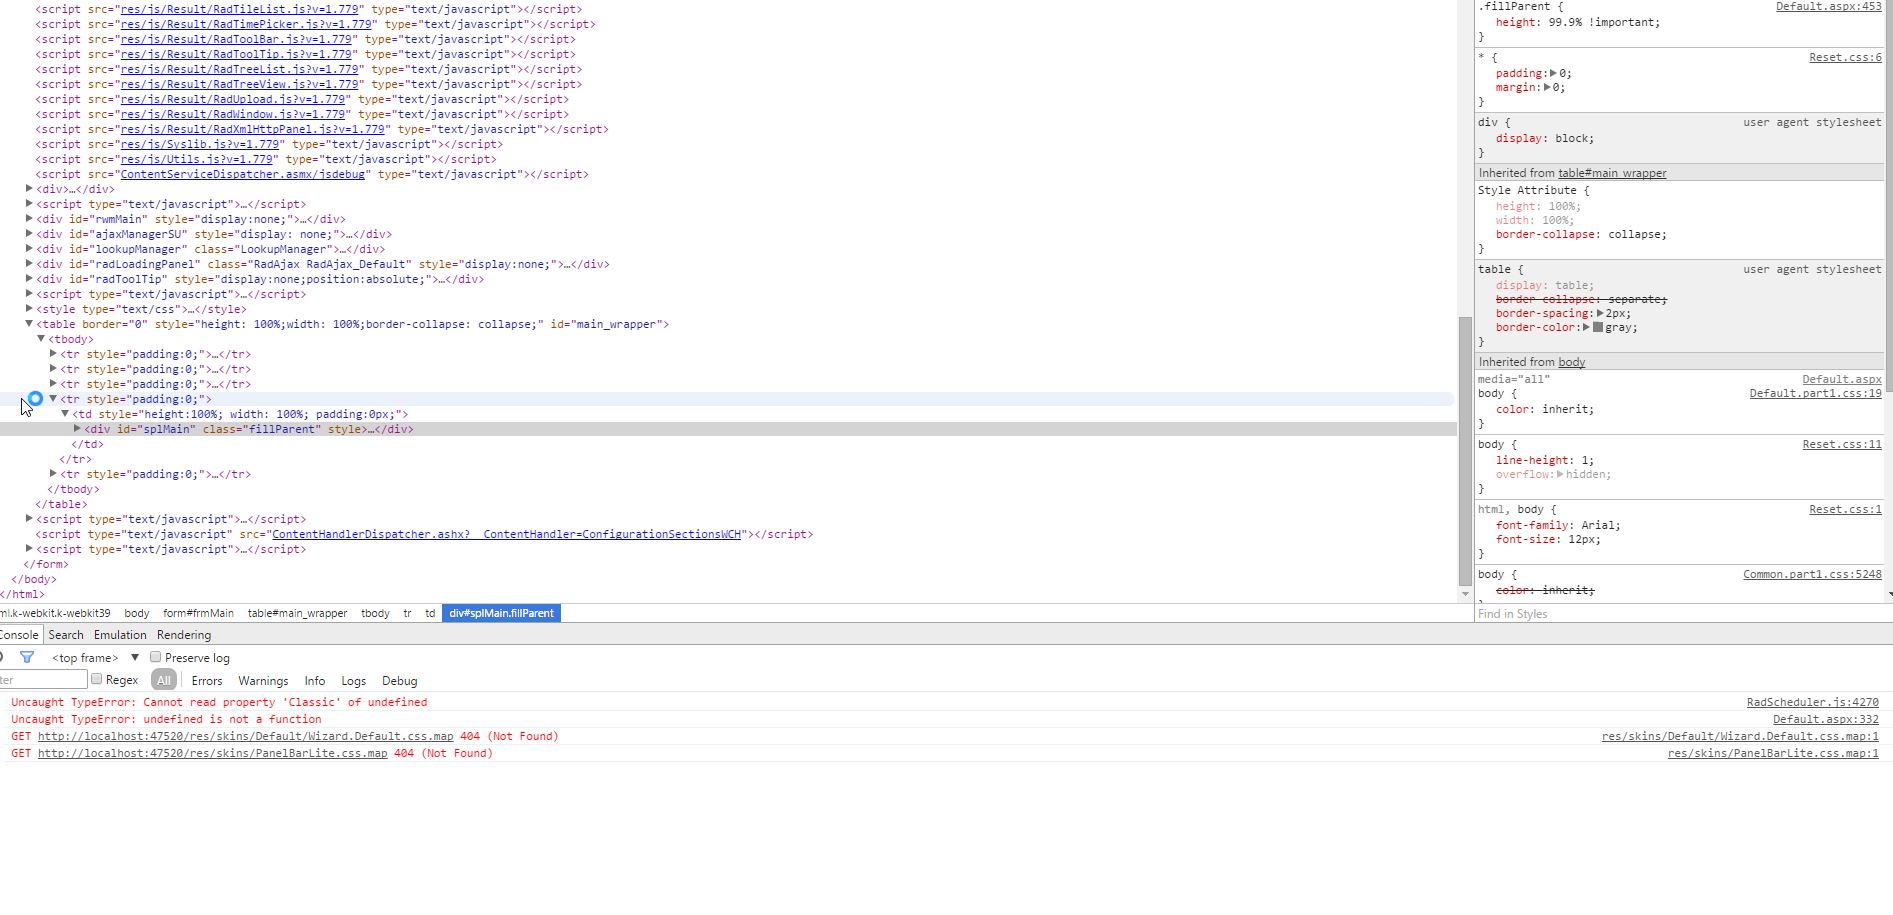Viewport: 1893px width, 915px height.
Task: Expand the div#splMain fillParent node
Action: (77, 429)
